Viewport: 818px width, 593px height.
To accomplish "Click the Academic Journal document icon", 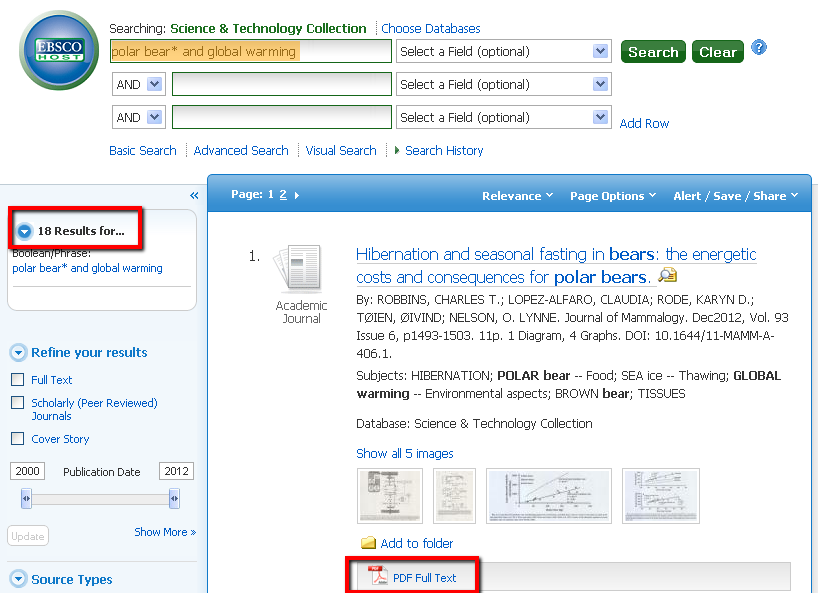I will click(x=301, y=269).
